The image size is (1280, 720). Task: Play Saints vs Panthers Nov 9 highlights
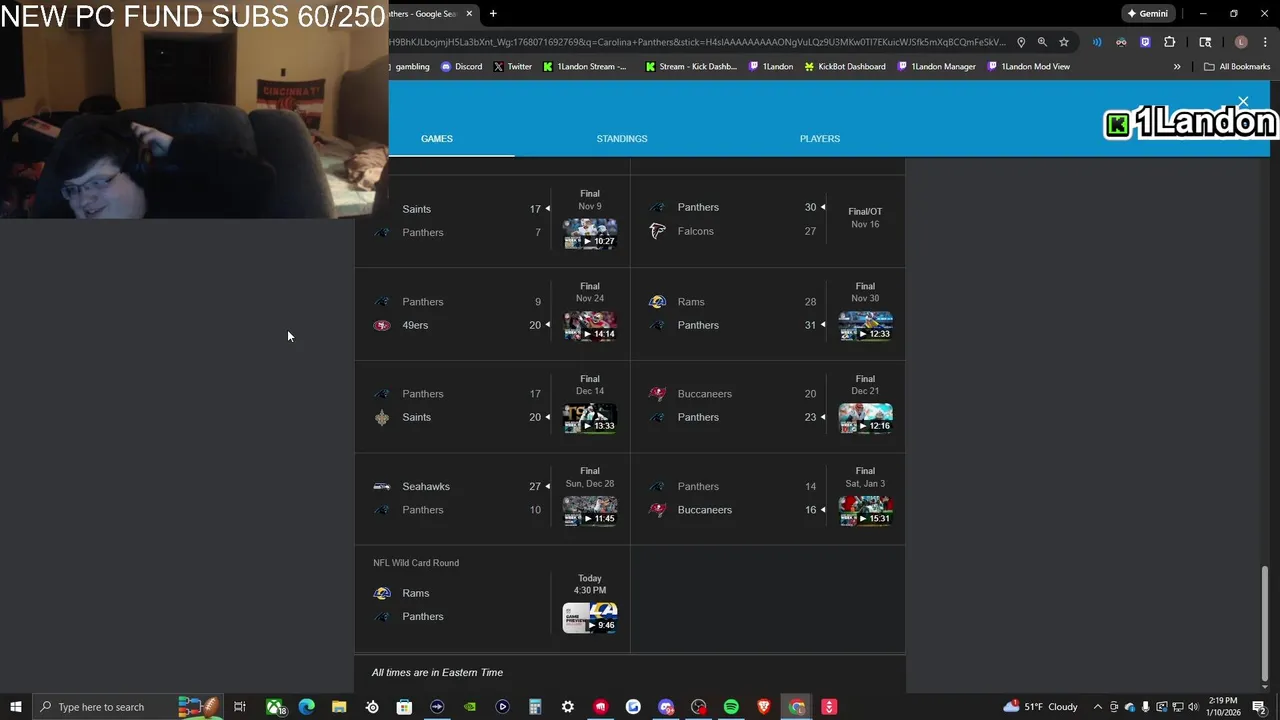[590, 233]
